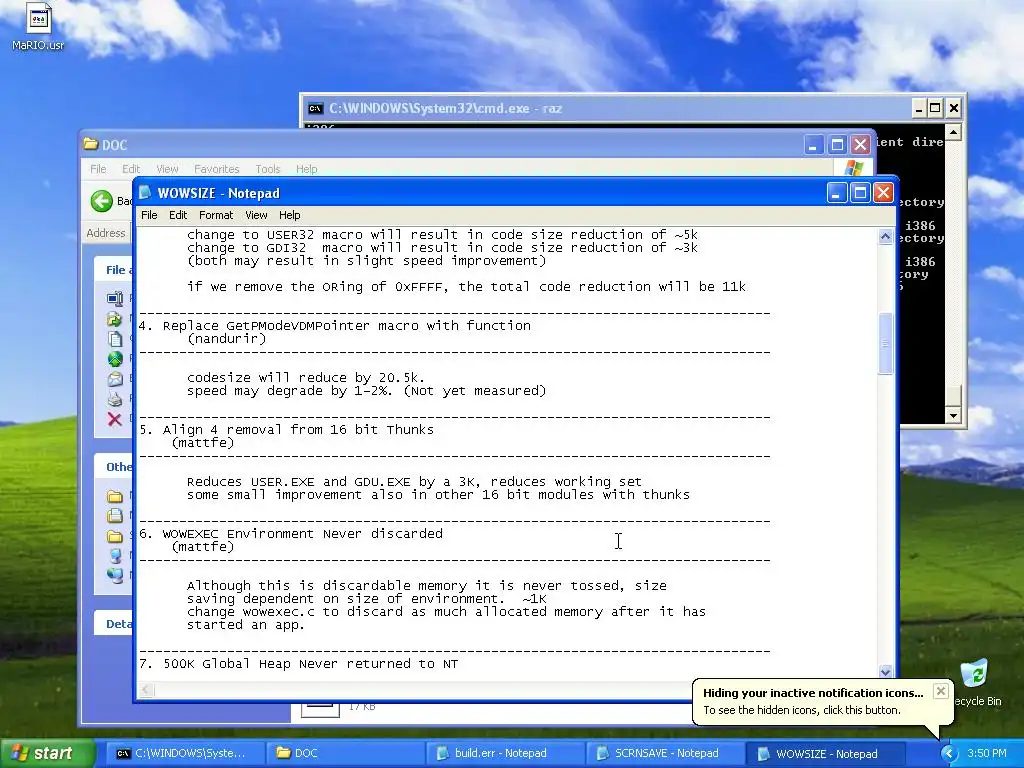Image resolution: width=1024 pixels, height=768 pixels.
Task: Open Edit menu in WOWSIZE Notepad
Action: click(x=178, y=215)
